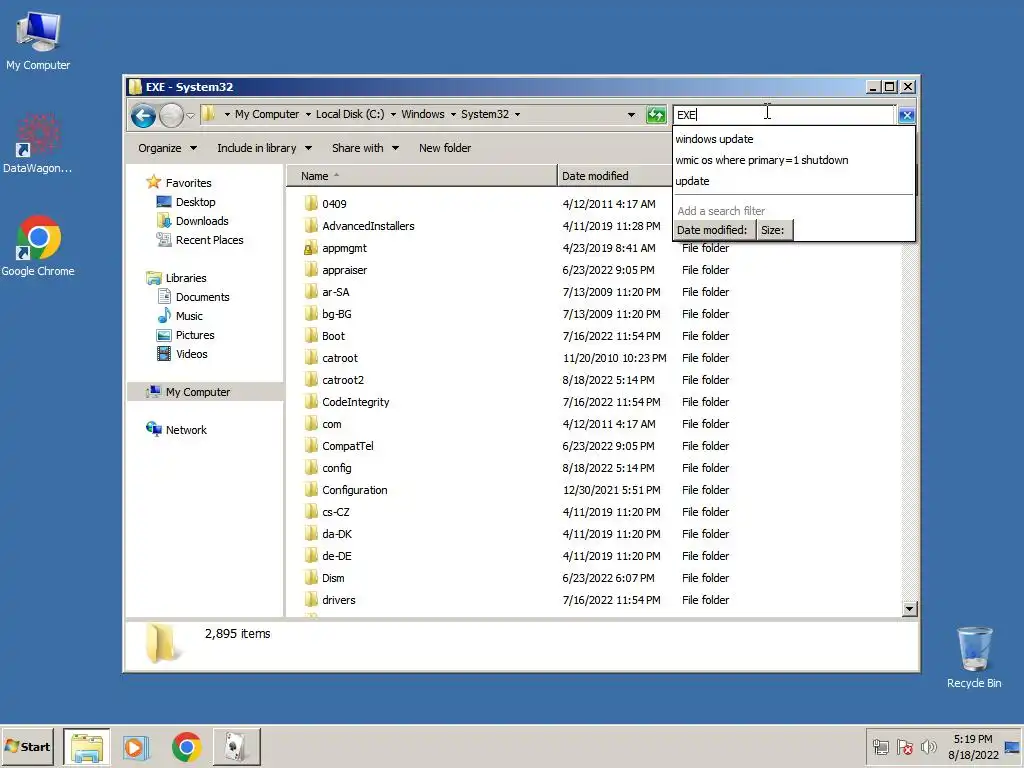Select the CodeIntegrity folder
Image resolution: width=1024 pixels, height=768 pixels.
click(x=355, y=402)
